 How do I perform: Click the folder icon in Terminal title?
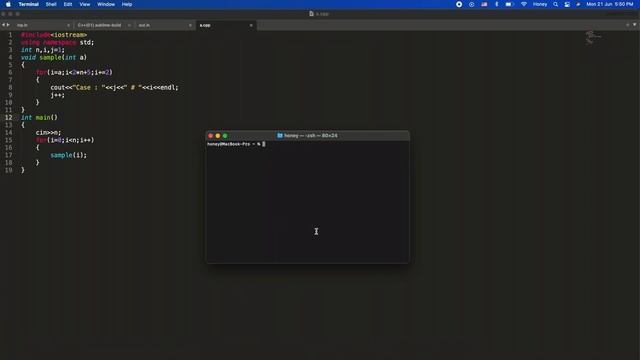coord(280,136)
